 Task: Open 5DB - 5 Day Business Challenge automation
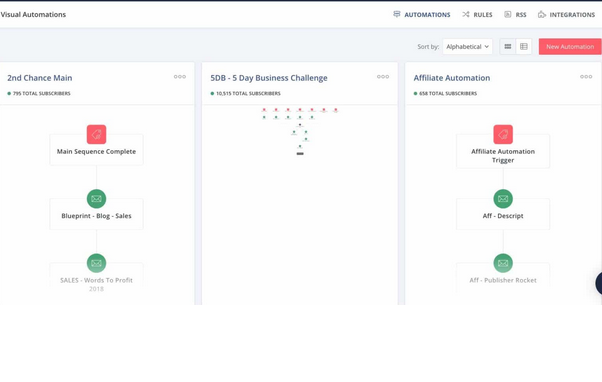[x=269, y=78]
